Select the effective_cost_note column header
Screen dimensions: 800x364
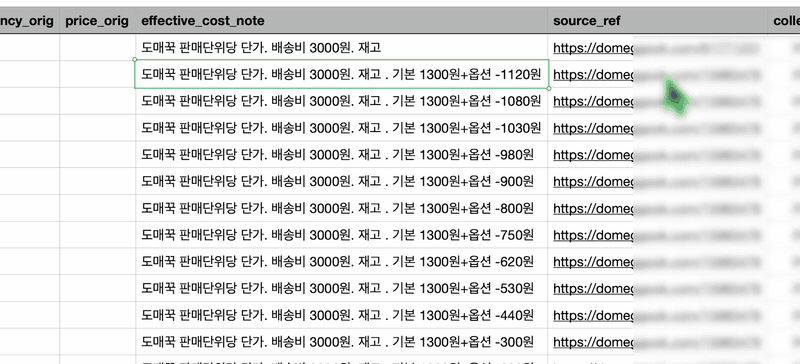point(342,21)
